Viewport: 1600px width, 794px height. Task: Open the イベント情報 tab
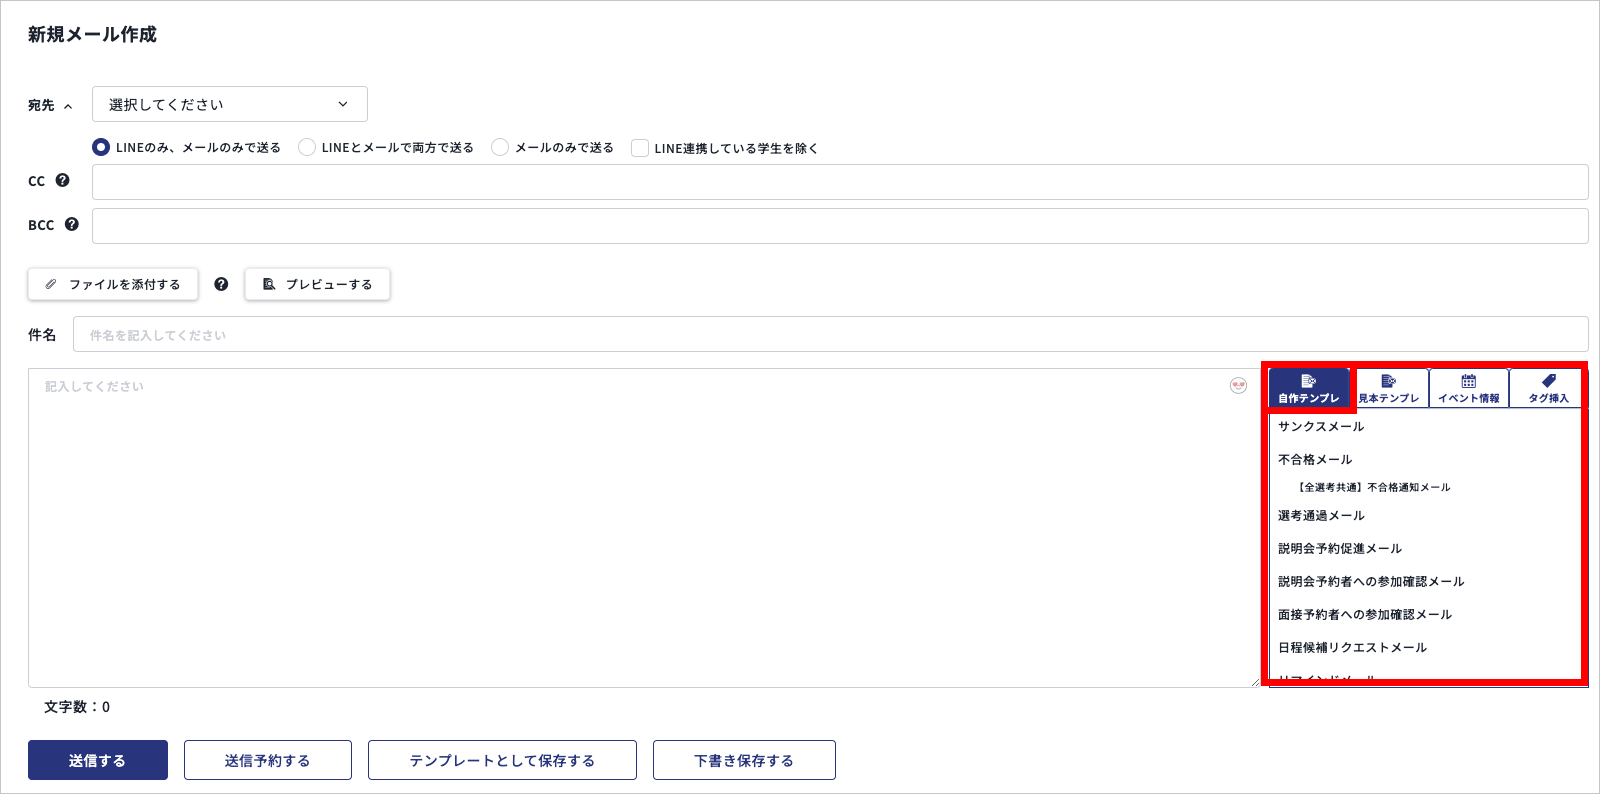[1468, 388]
